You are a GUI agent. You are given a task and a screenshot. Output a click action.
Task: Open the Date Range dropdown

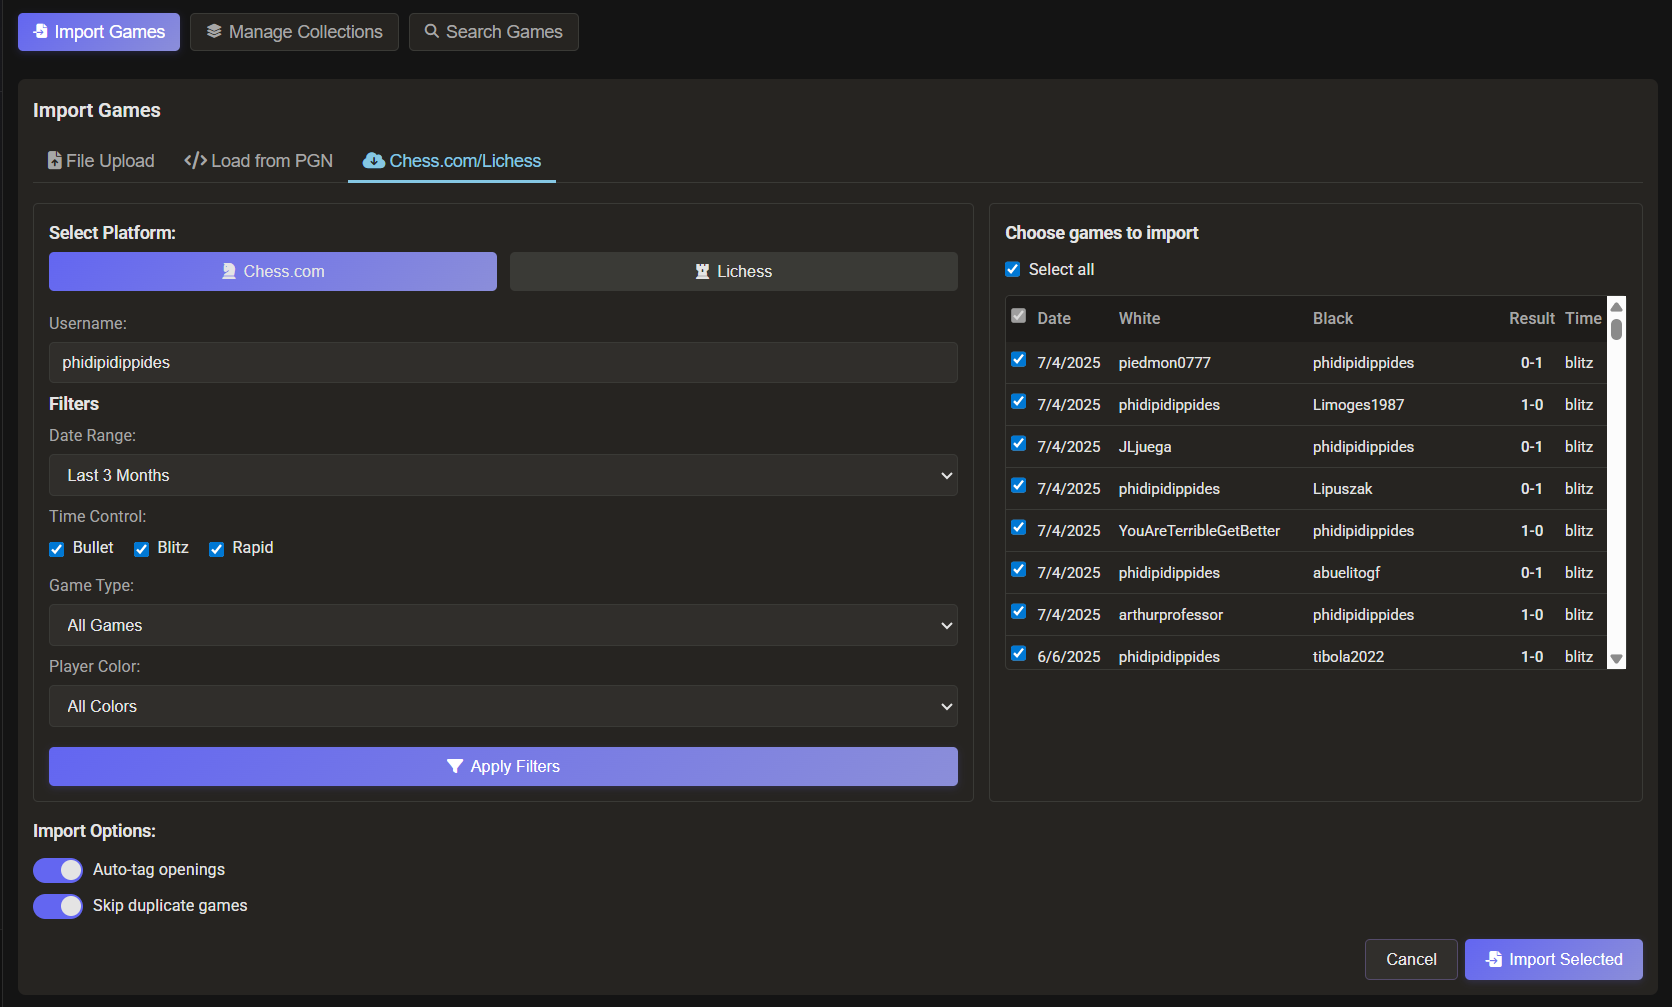pyautogui.click(x=503, y=476)
